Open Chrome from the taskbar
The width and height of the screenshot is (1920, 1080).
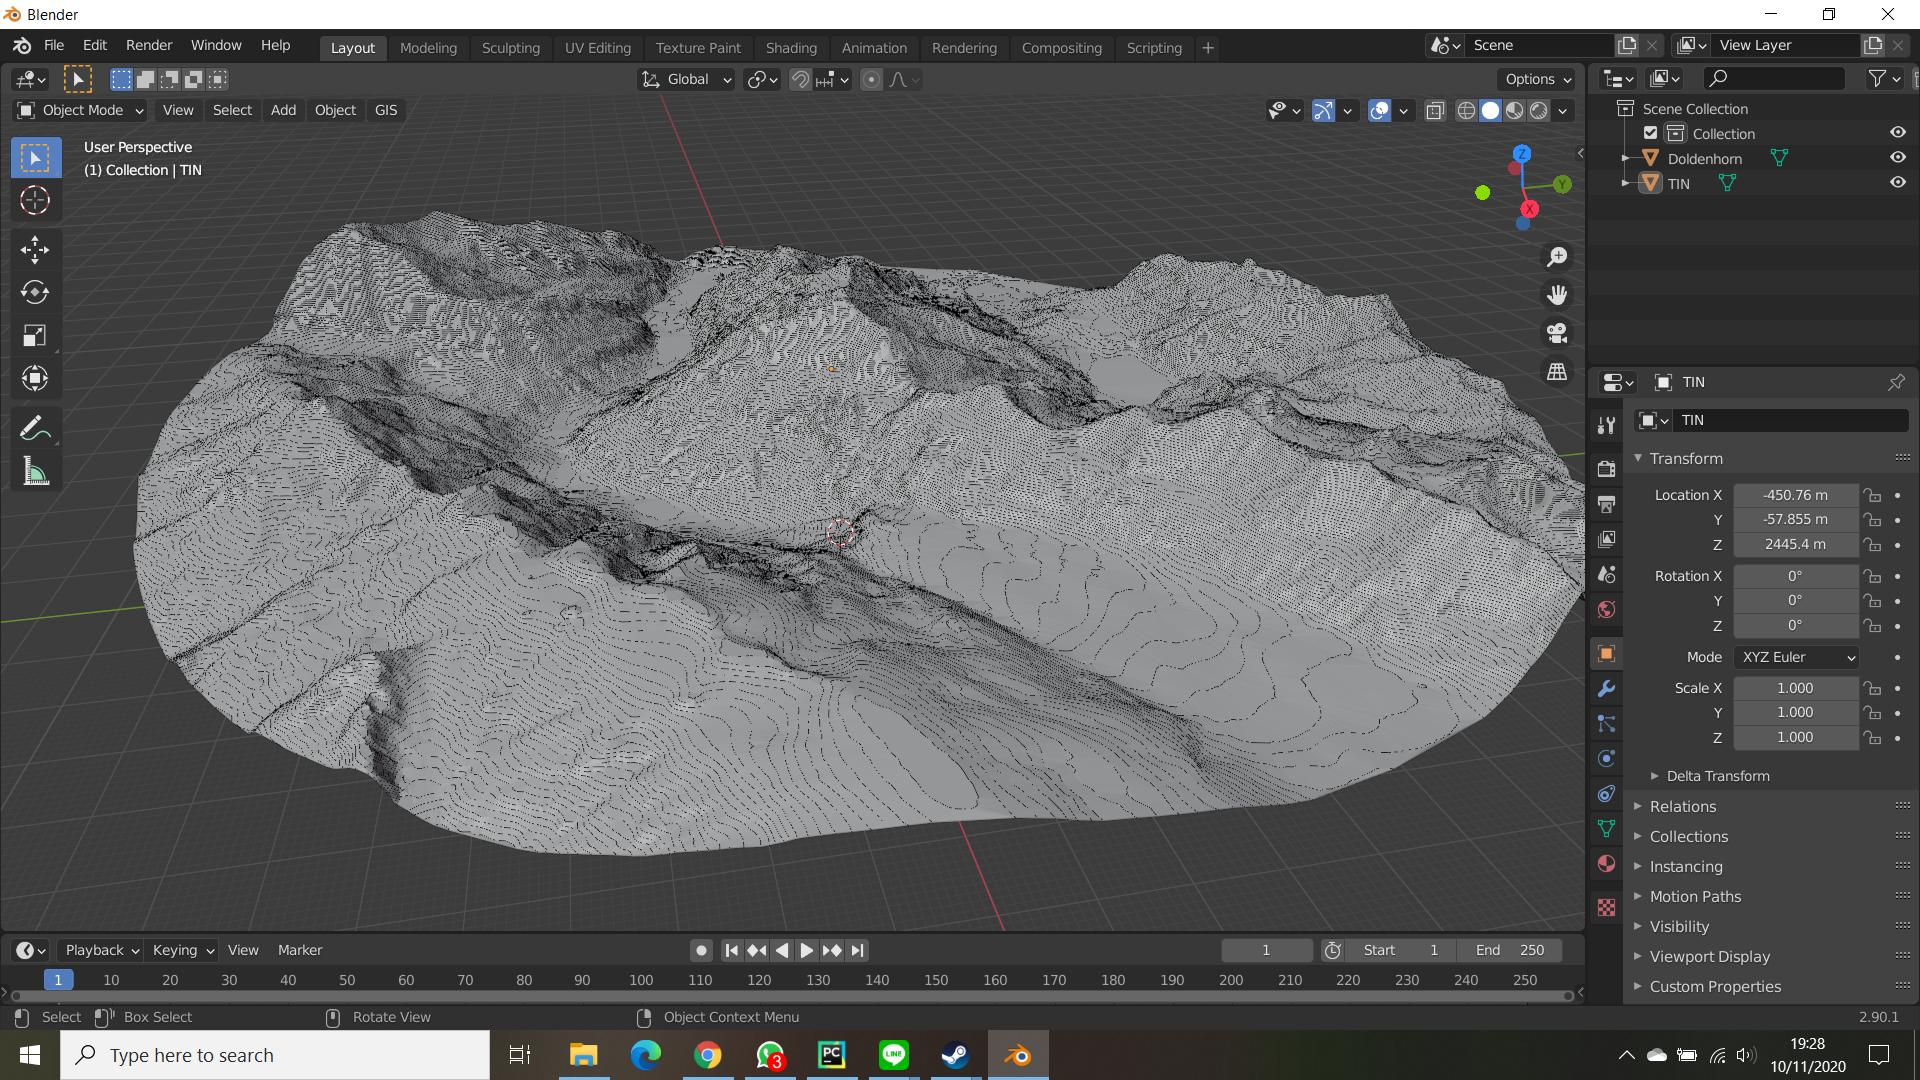pos(708,1055)
